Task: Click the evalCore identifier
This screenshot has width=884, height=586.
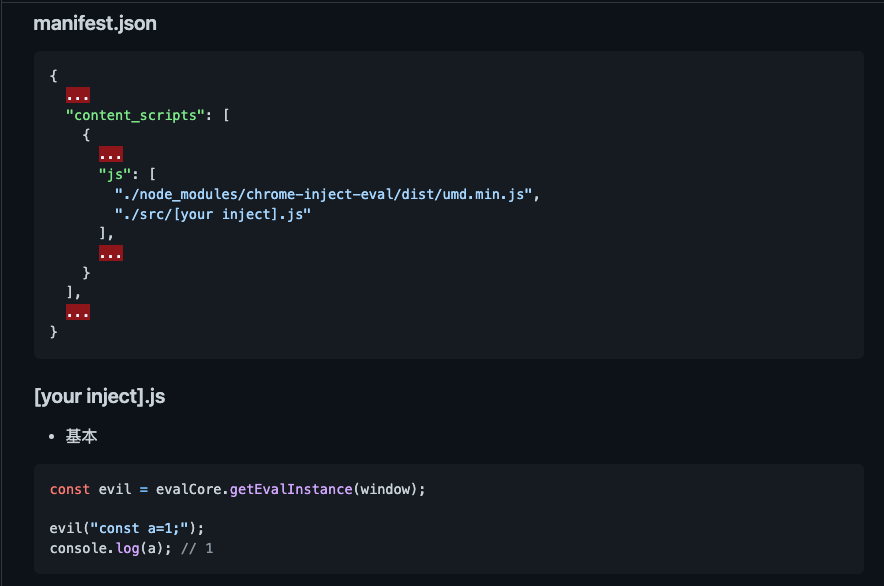Action: click(x=189, y=489)
